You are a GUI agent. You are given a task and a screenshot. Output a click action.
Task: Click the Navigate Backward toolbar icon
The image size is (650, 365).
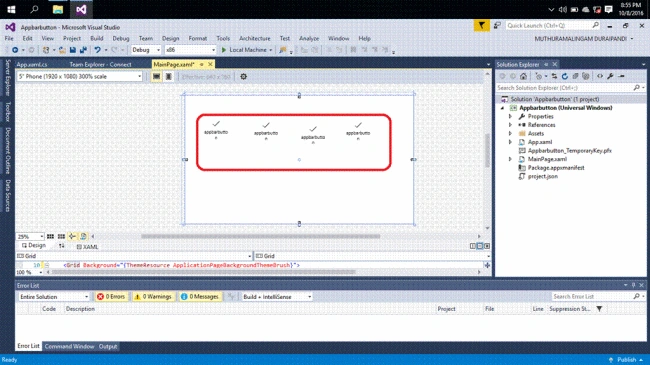click(15, 50)
